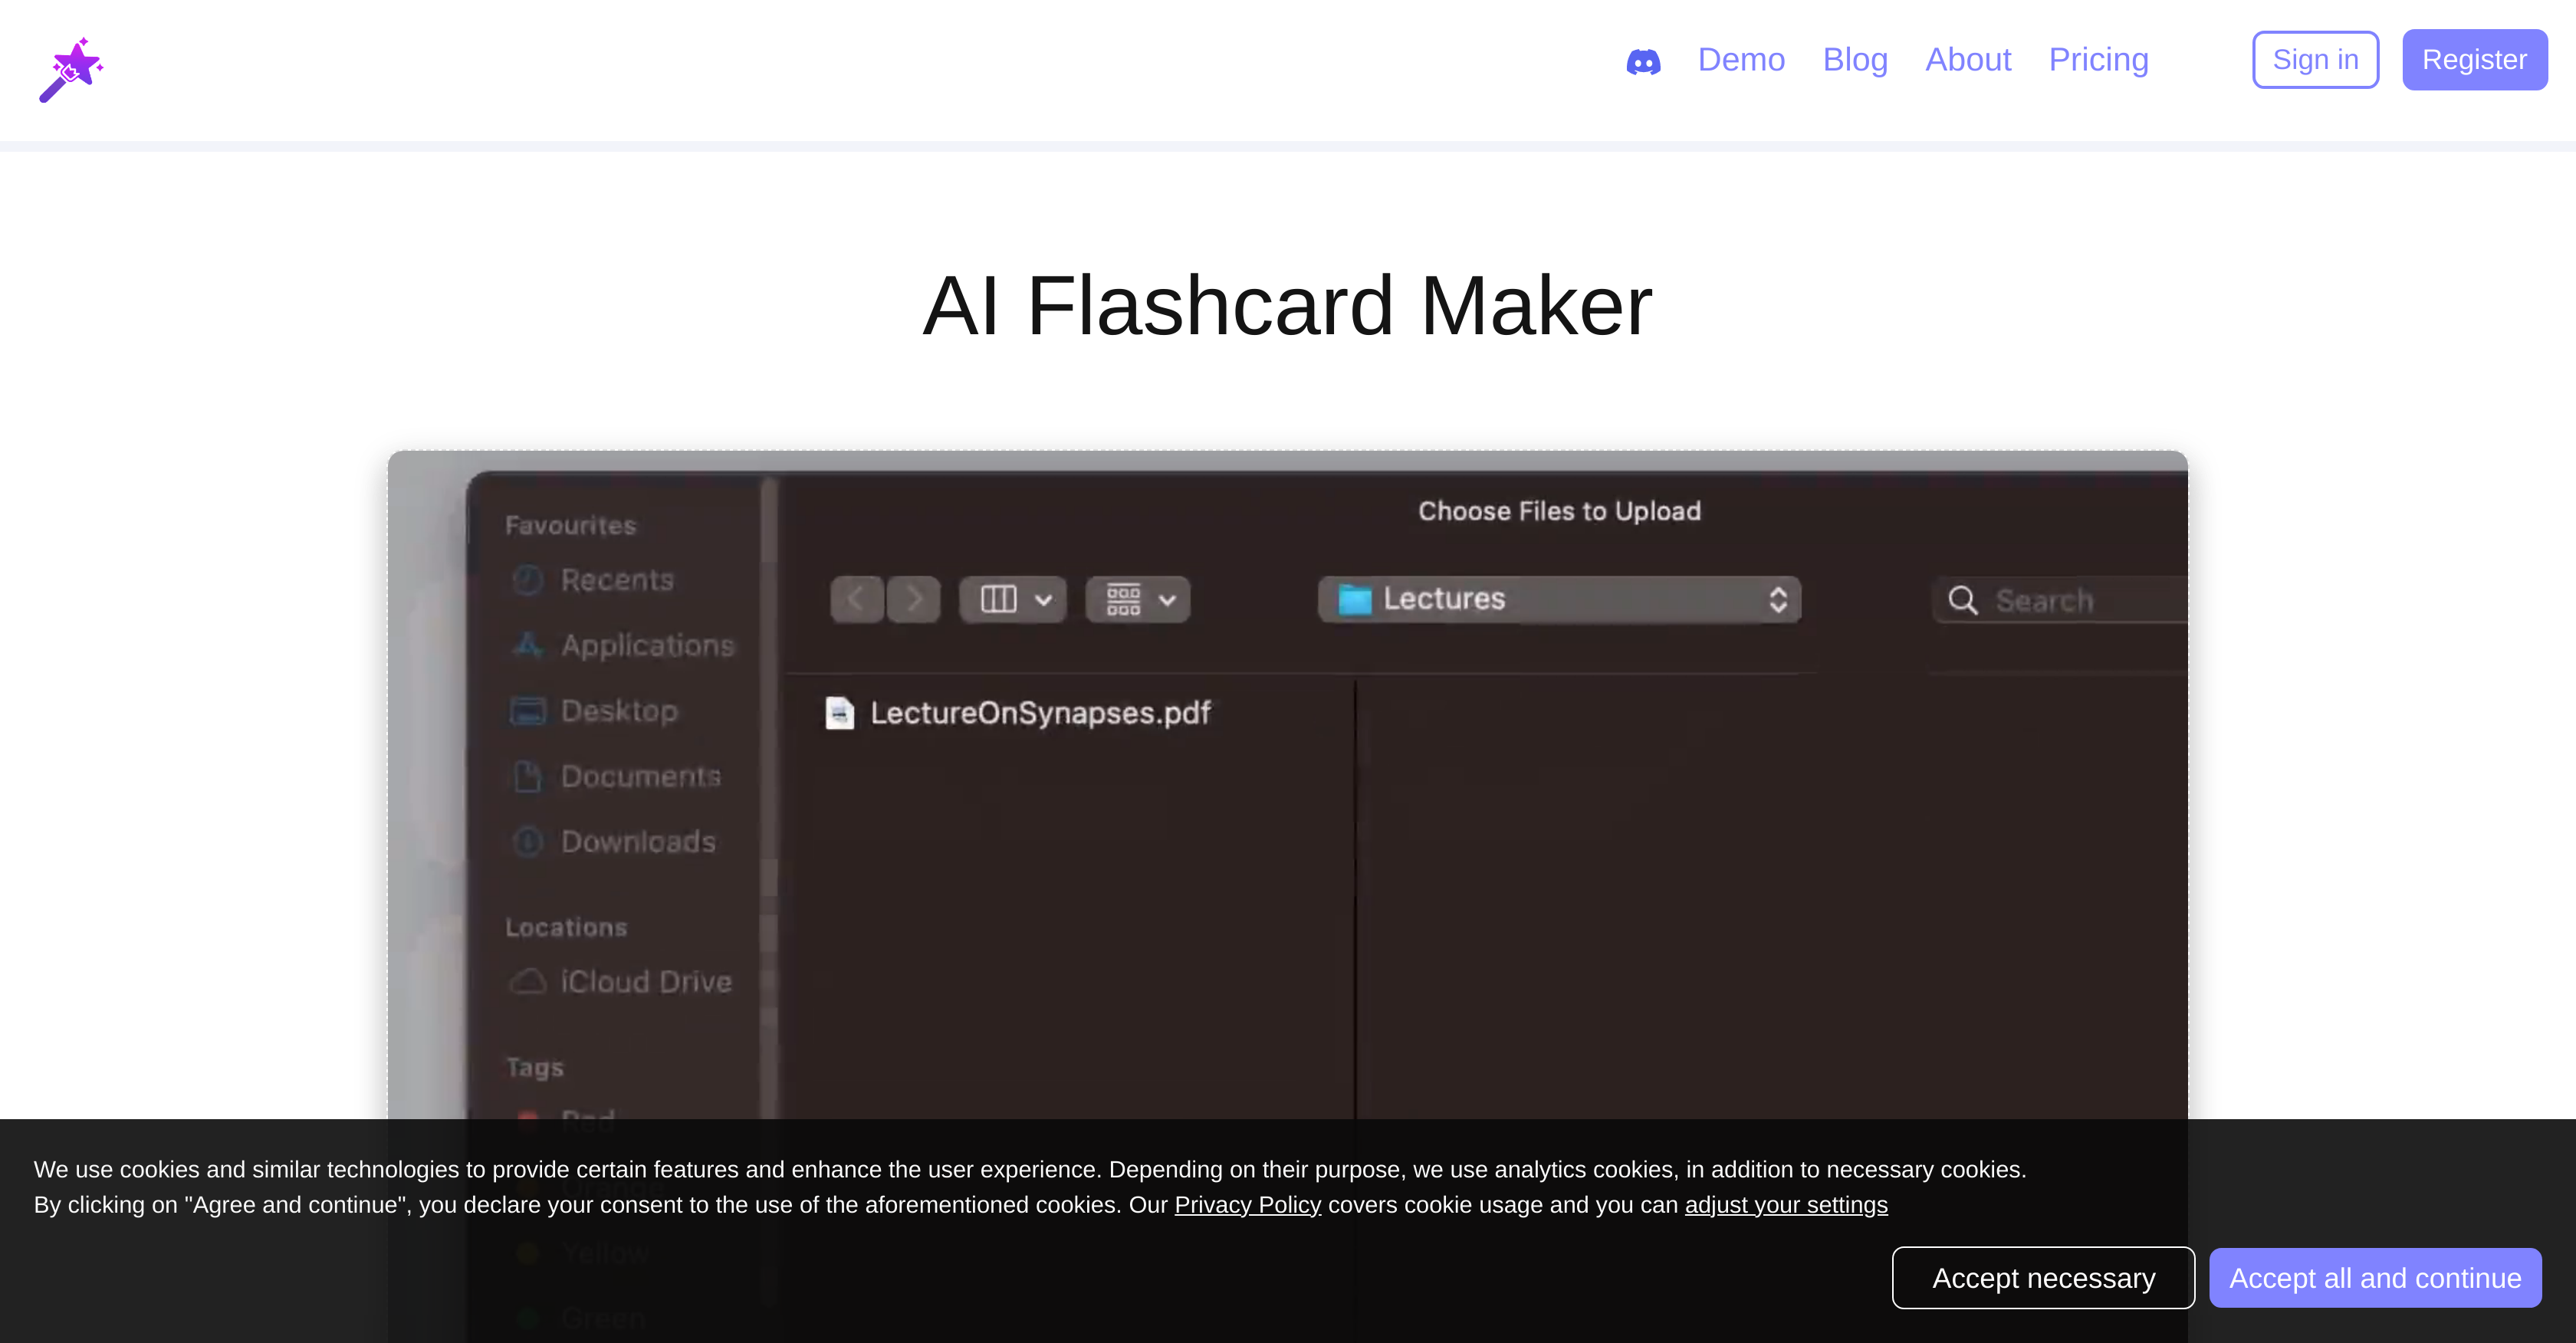Open Recents in the Favourites sidebar
The image size is (2576, 1343).
click(x=615, y=580)
